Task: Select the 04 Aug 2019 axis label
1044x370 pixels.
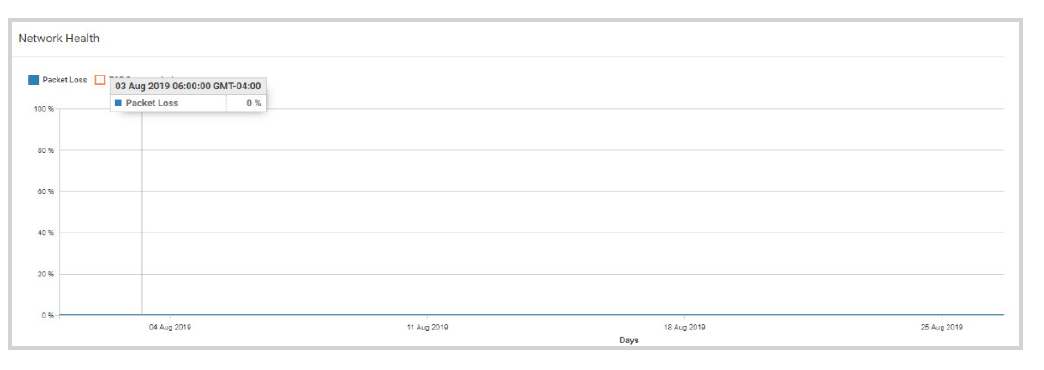Action: pos(170,327)
